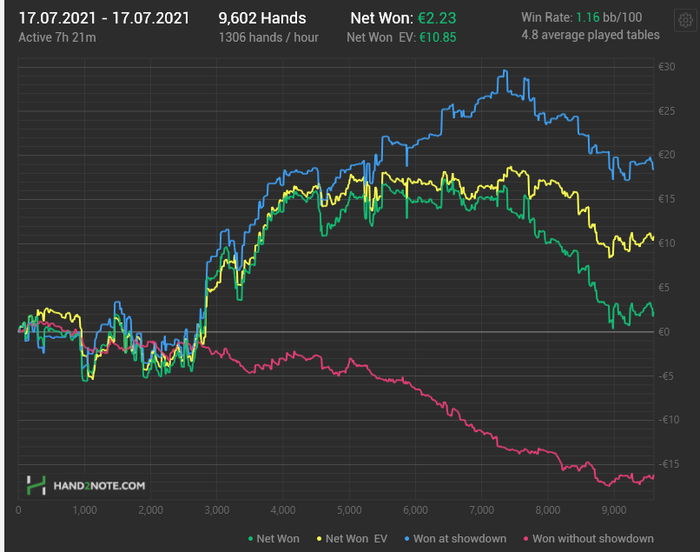Click the 6,000 x-axis label
This screenshot has height=552, width=700.
tap(415, 510)
